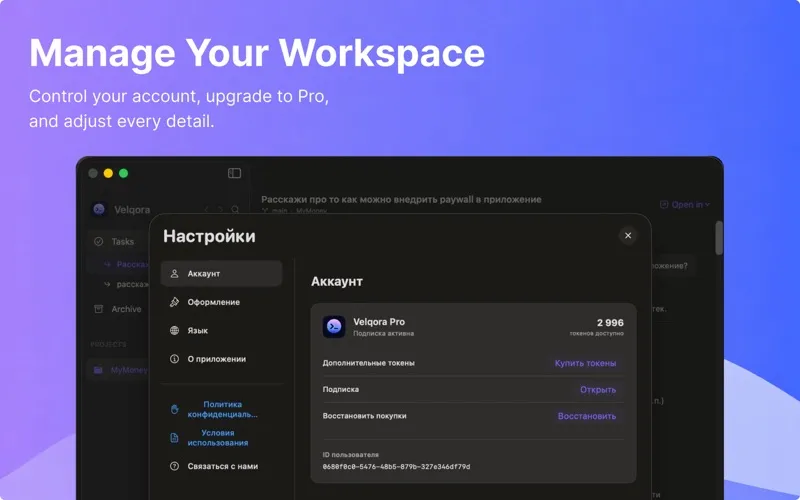Click the person icon beside Аккаунт

pyautogui.click(x=174, y=274)
